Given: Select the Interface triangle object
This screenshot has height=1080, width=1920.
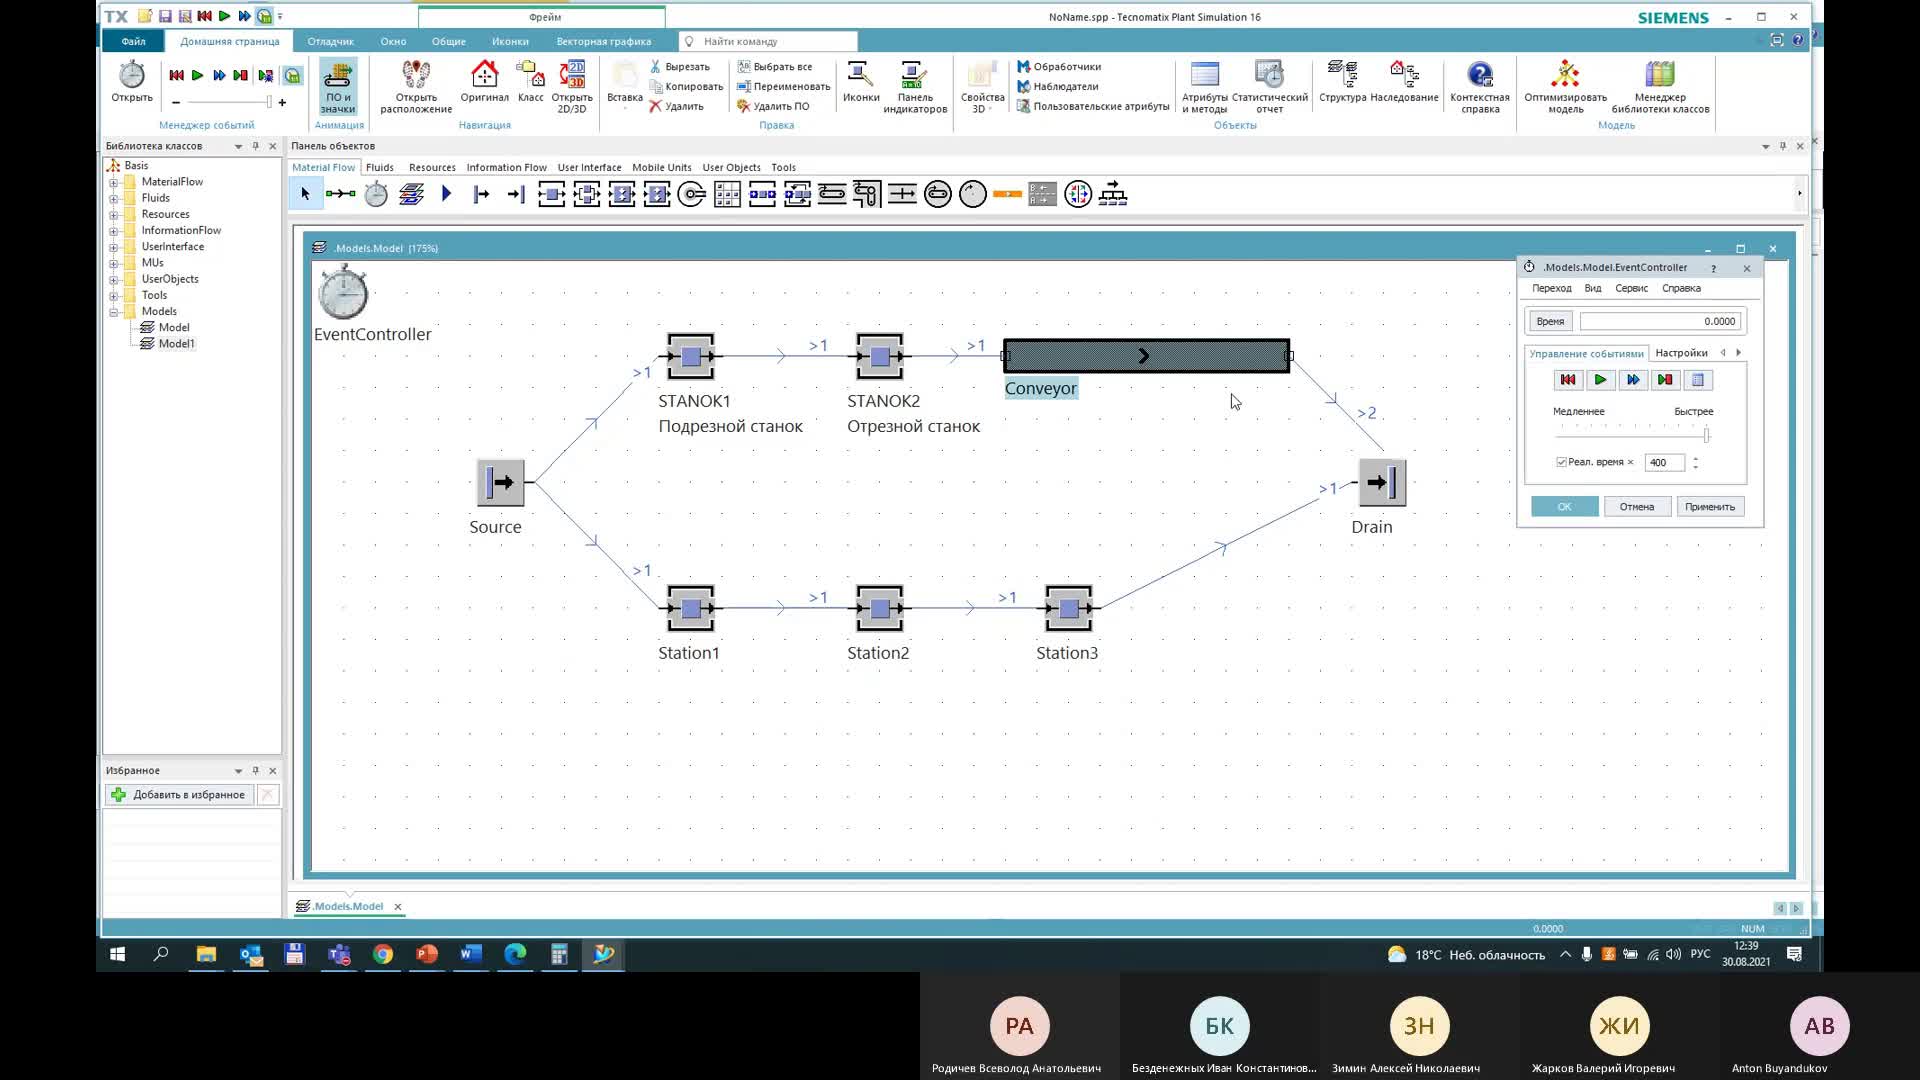Looking at the screenshot, I should coord(447,194).
